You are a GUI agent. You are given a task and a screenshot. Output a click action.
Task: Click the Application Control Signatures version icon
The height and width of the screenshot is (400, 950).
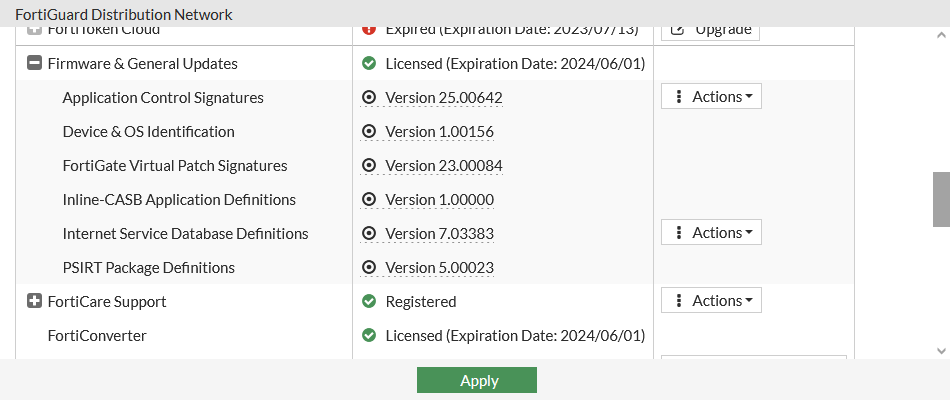click(369, 98)
